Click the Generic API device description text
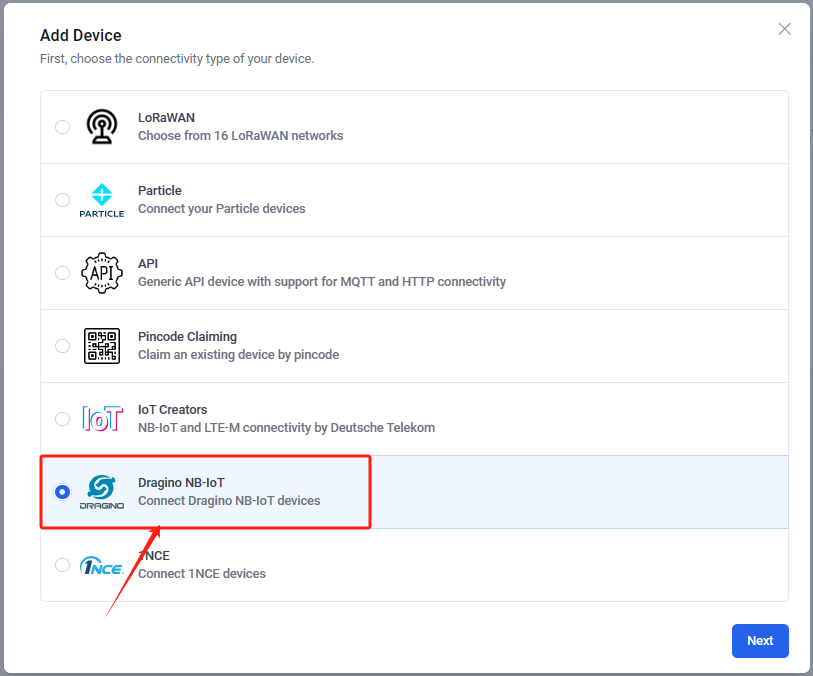This screenshot has width=813, height=676. click(322, 282)
